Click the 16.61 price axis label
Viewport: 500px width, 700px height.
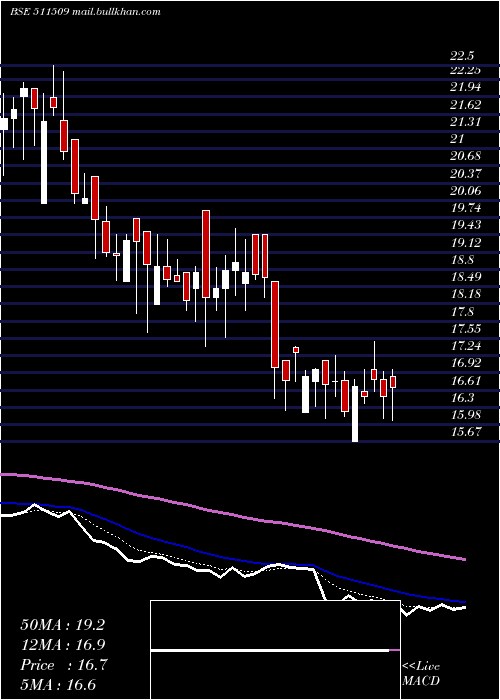pos(465,381)
